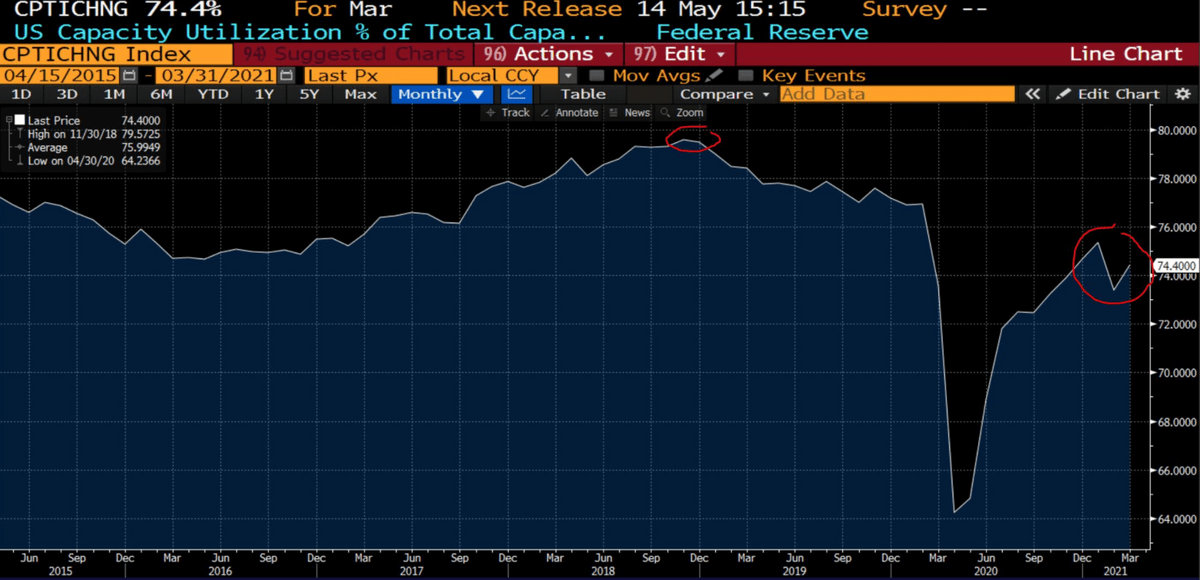Click the start date field 04/15/2015
1200x580 pixels.
61,75
